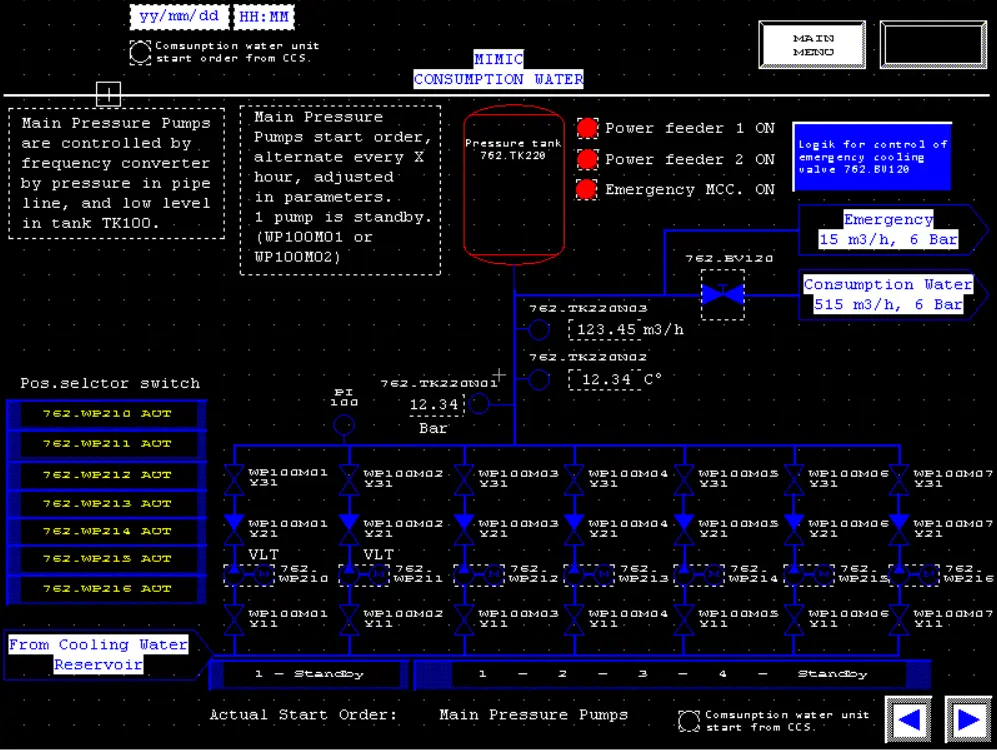Toggle the Power feeder 2 ON indicator
Viewport: 997px width, 750px height.
587,159
